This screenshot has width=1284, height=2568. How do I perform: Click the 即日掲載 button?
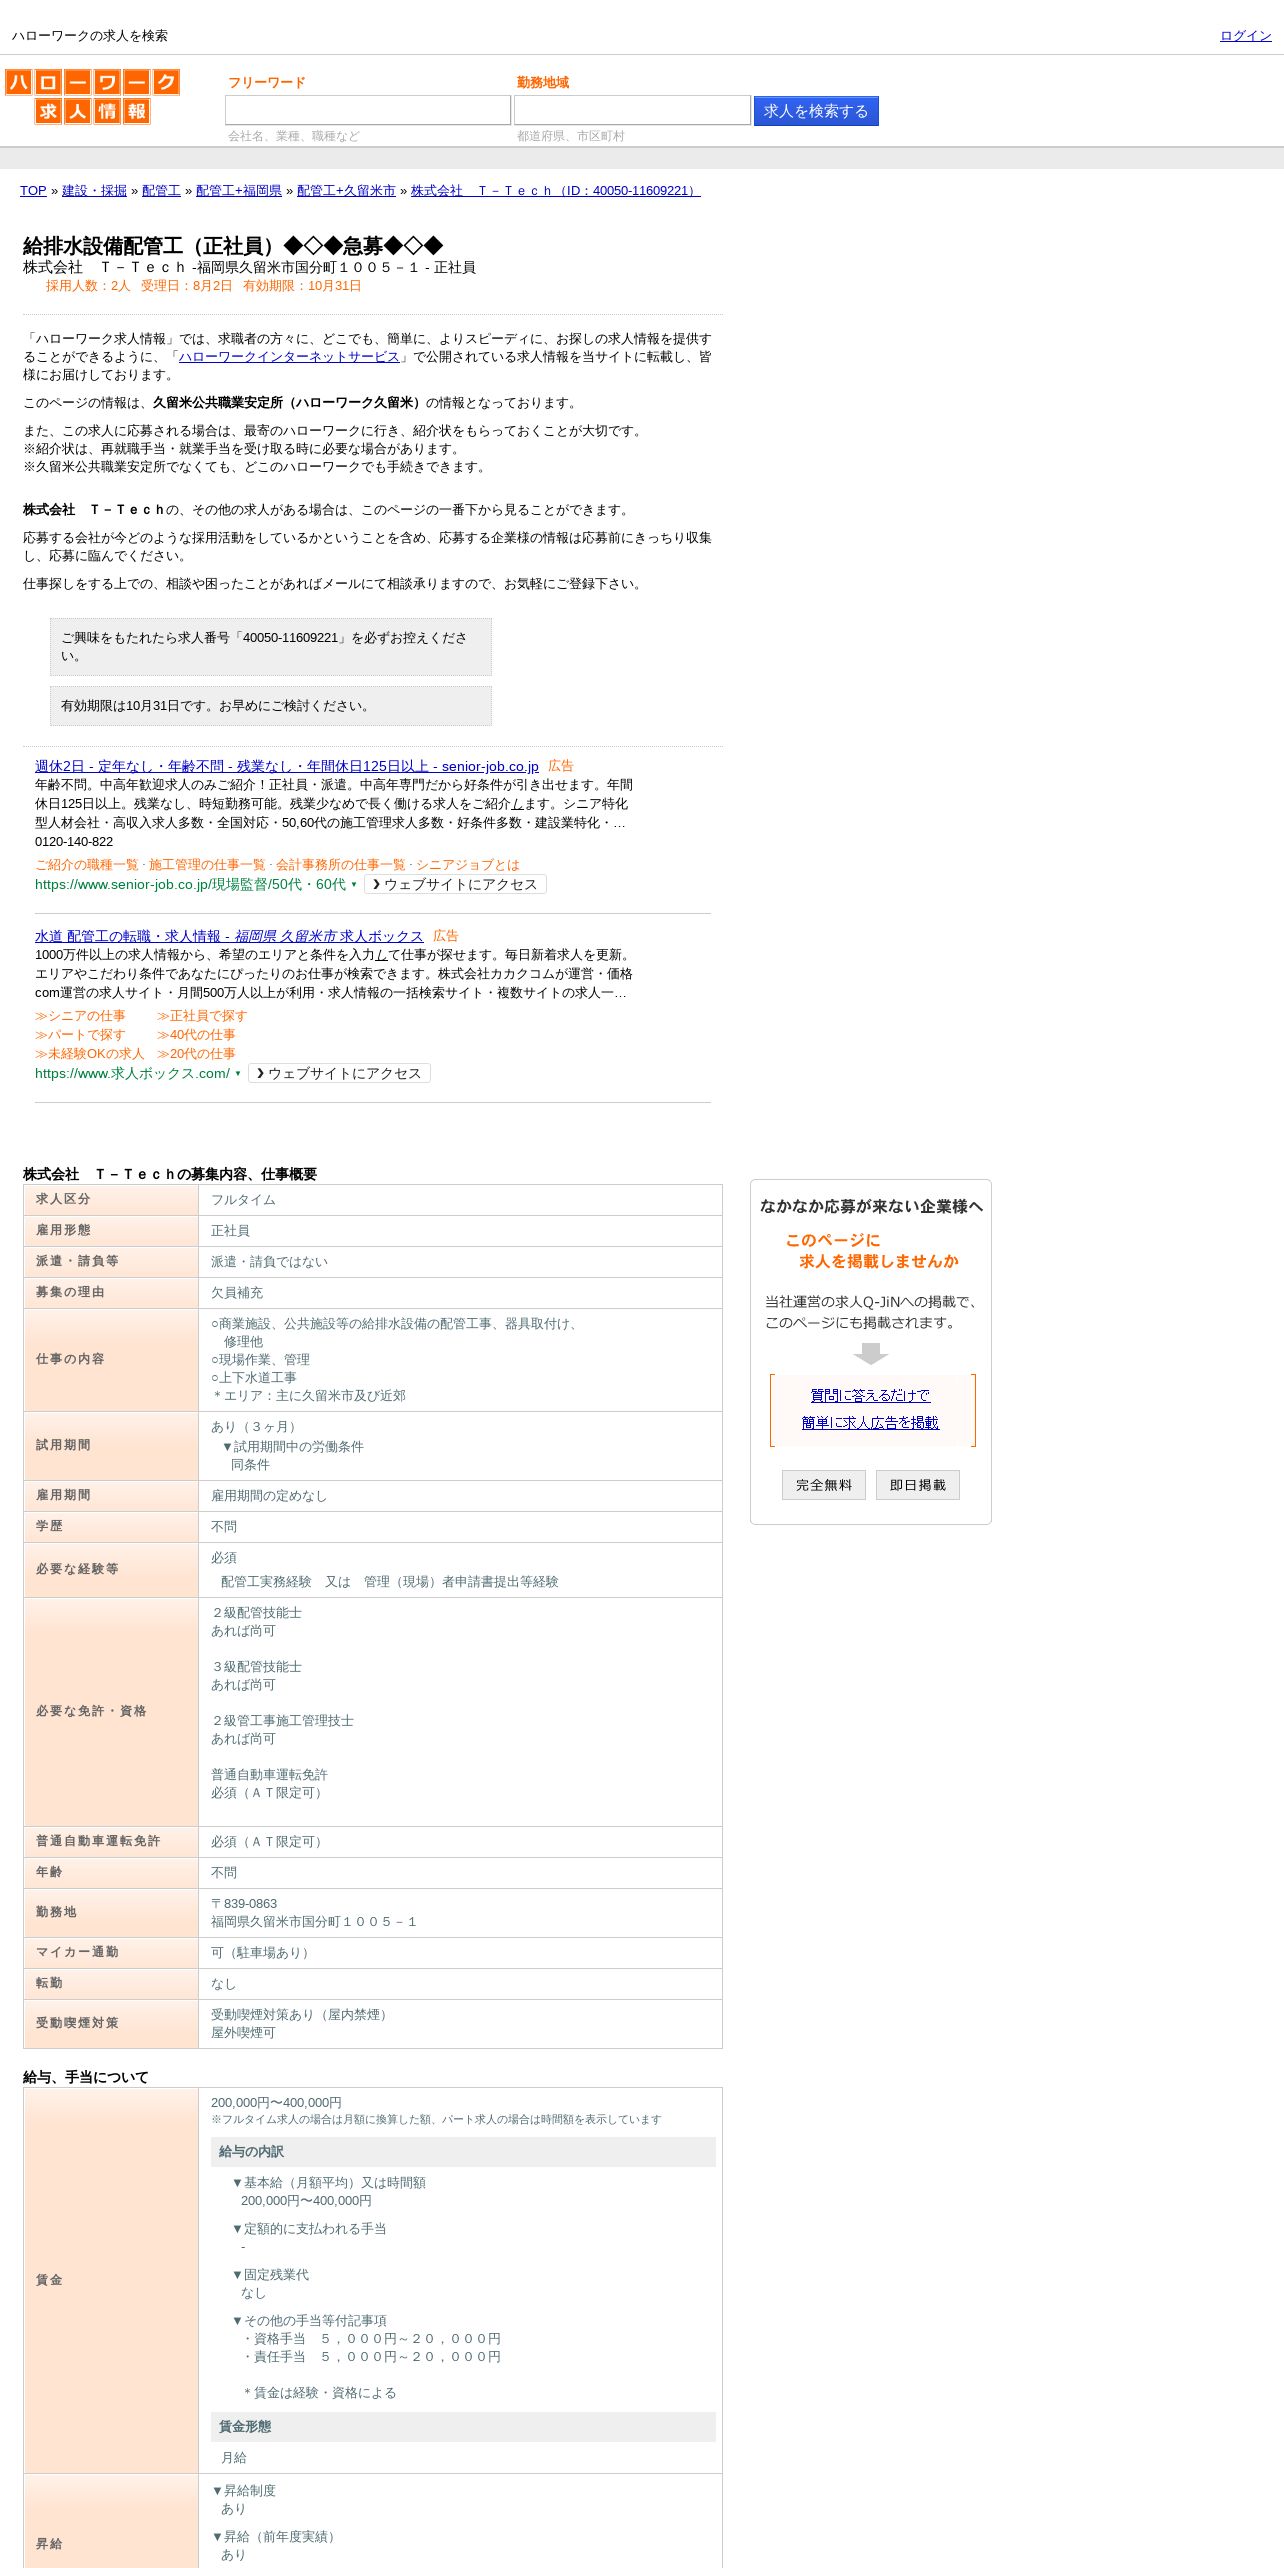(x=918, y=1485)
